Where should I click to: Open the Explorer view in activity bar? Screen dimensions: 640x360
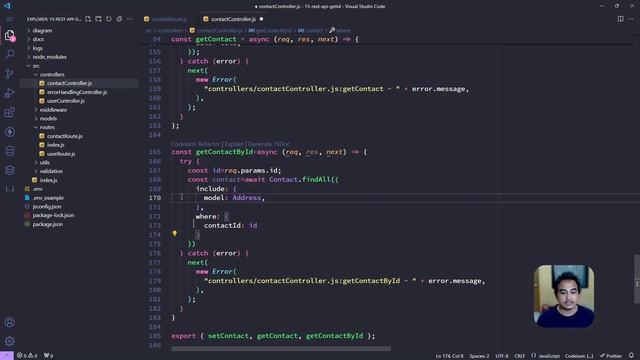click(x=9, y=35)
